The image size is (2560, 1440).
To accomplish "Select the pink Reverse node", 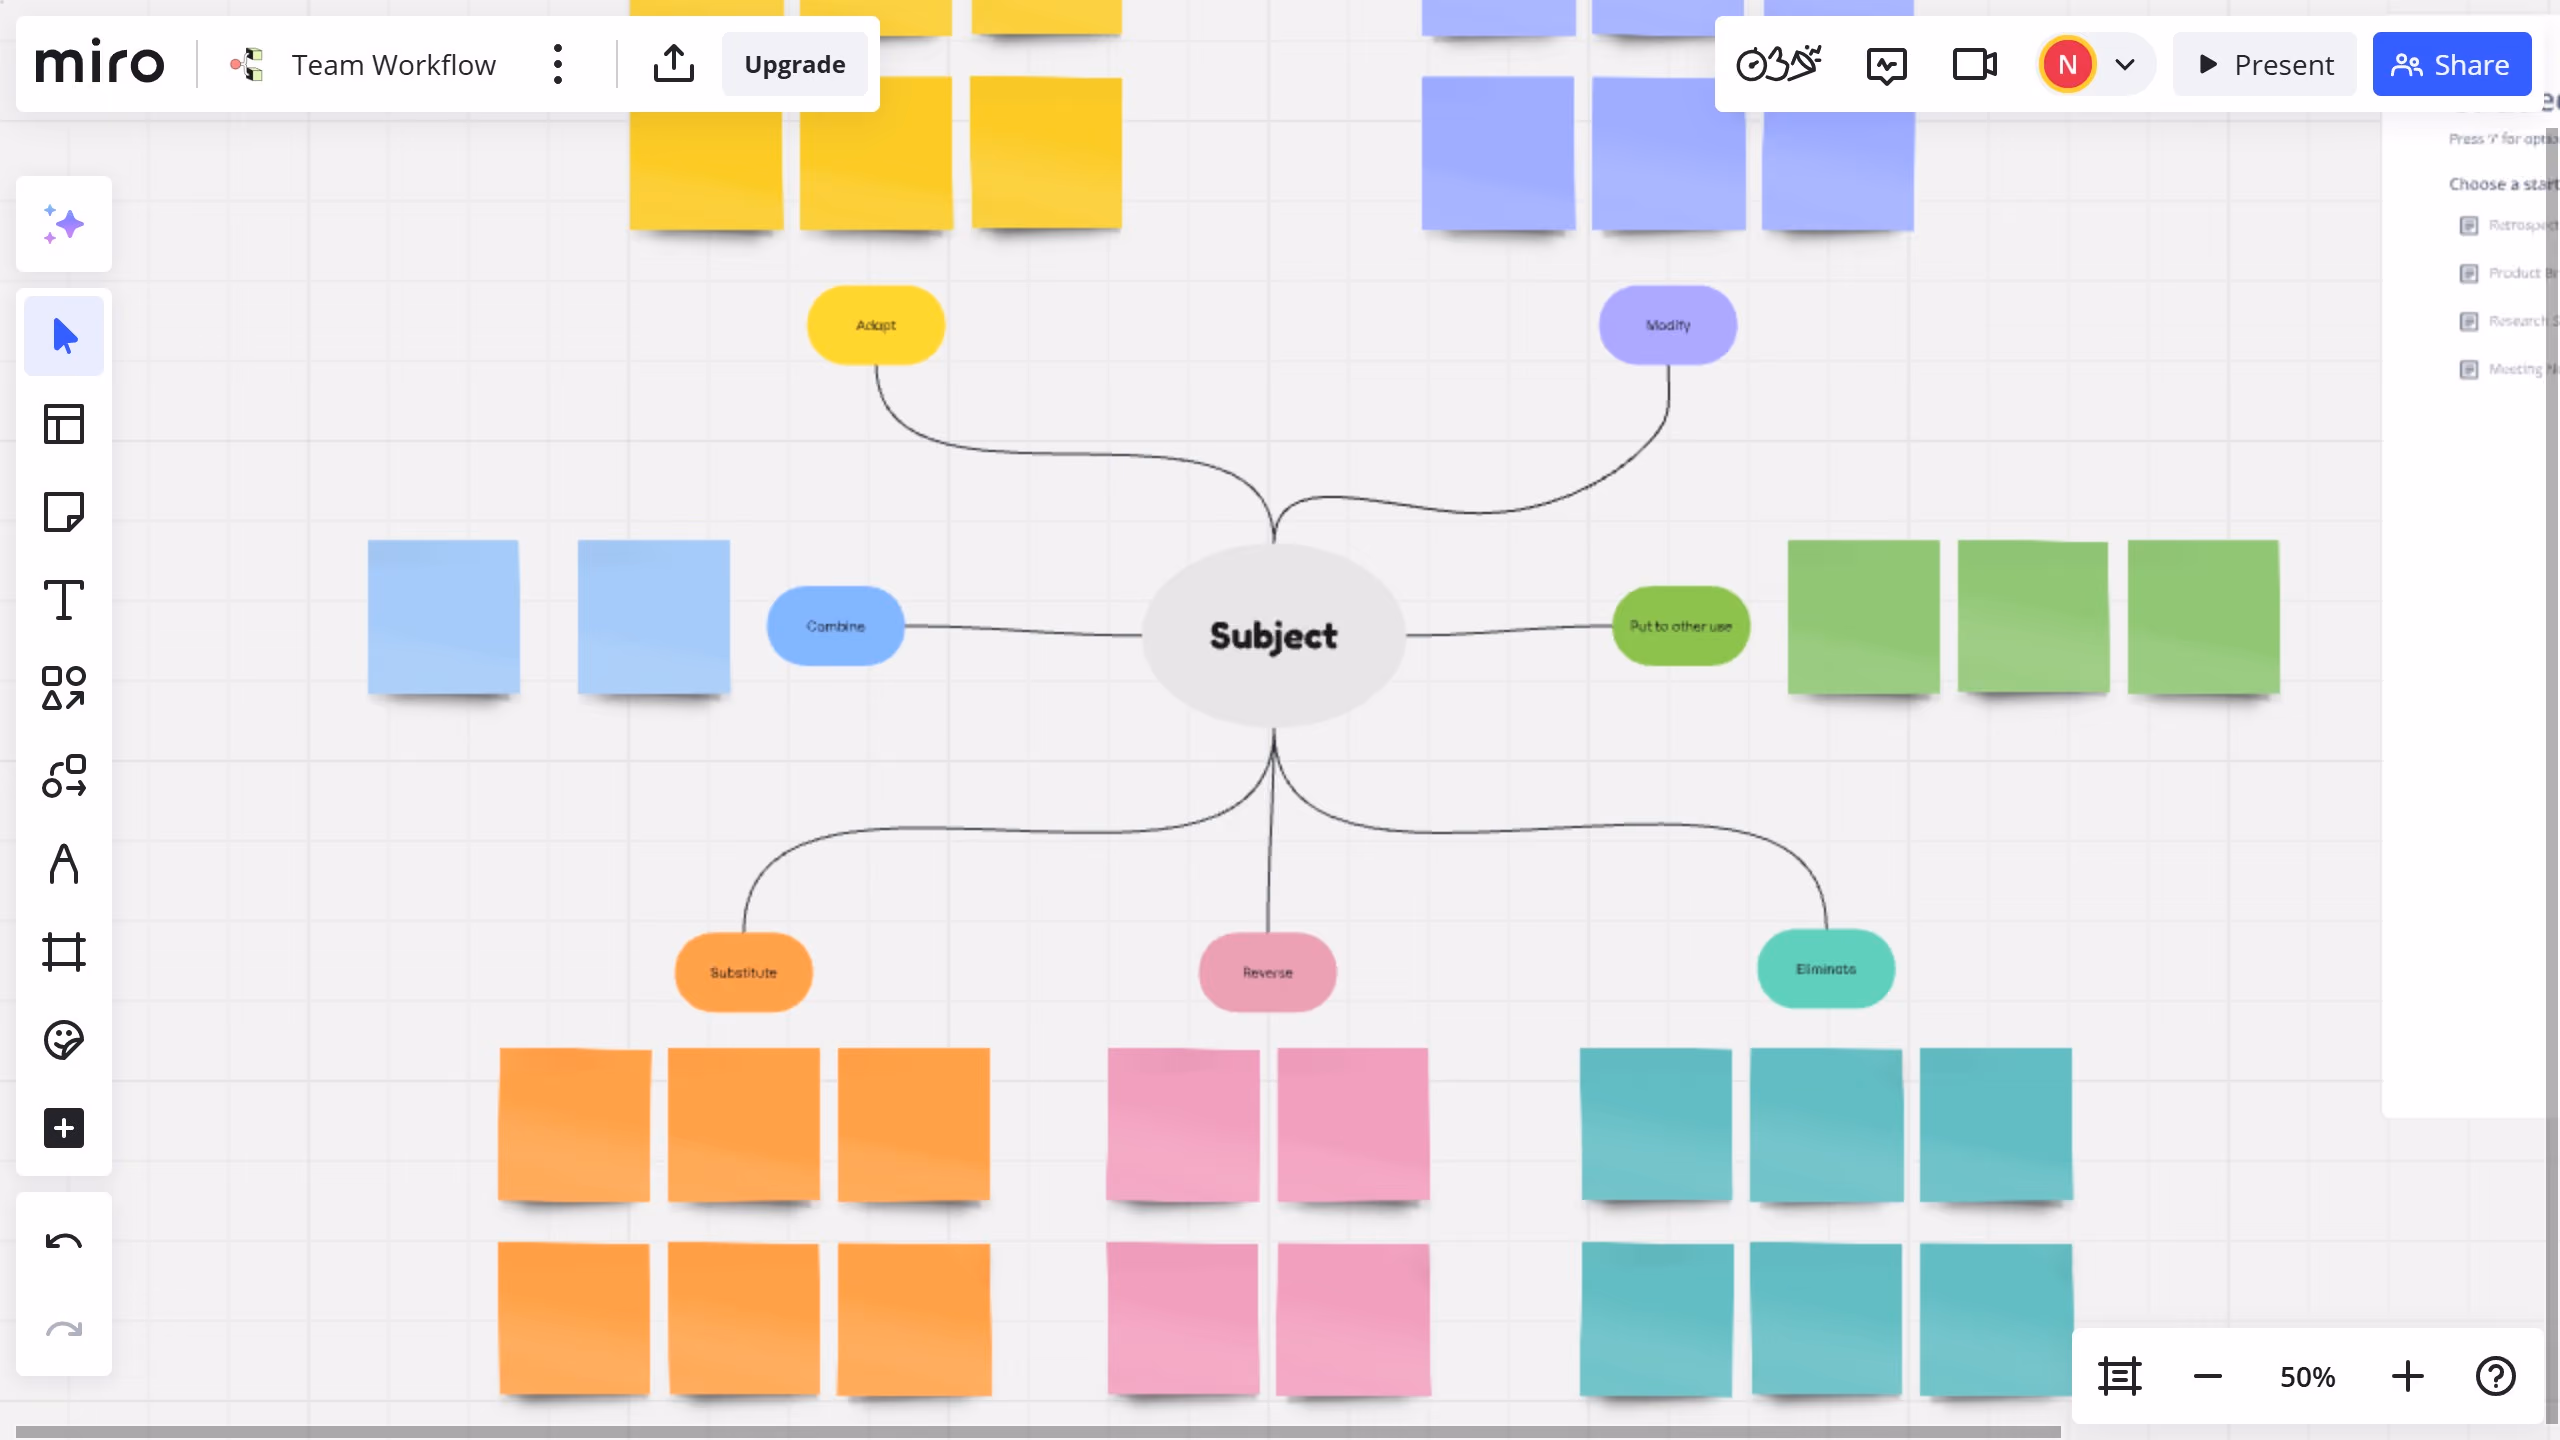I will click(x=1267, y=972).
